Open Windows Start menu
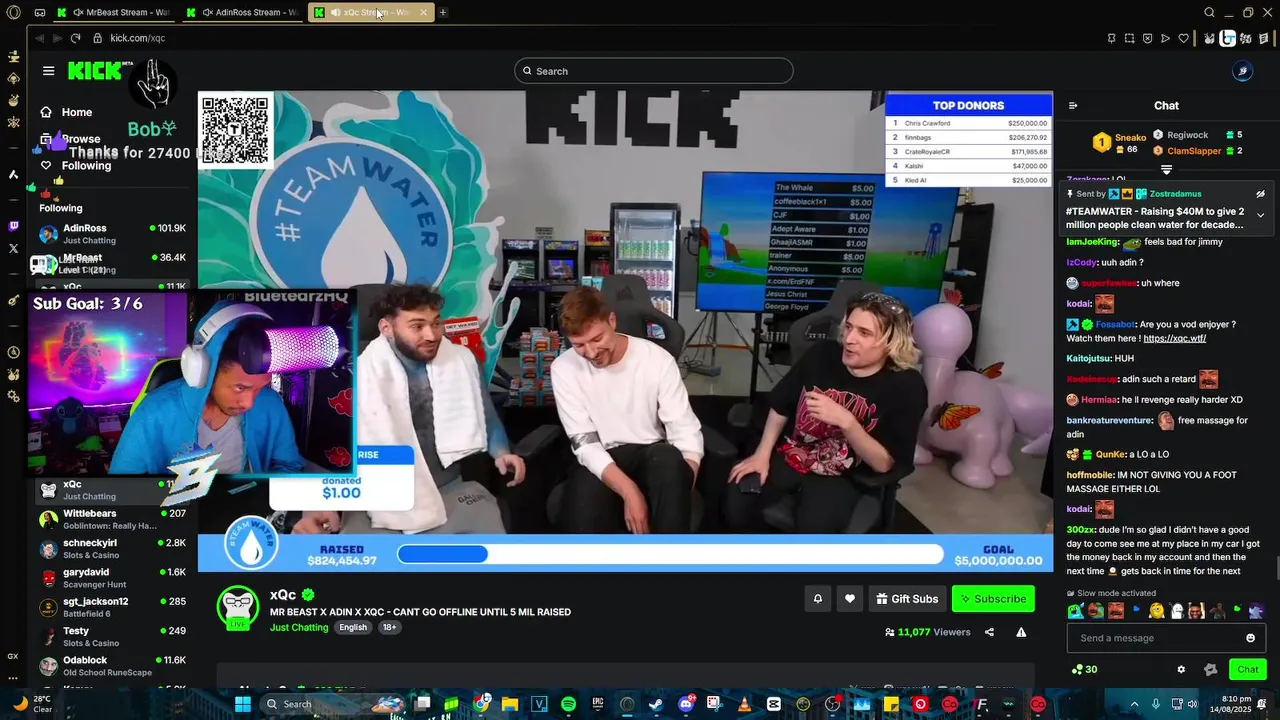Image resolution: width=1280 pixels, height=720 pixels. click(x=243, y=704)
